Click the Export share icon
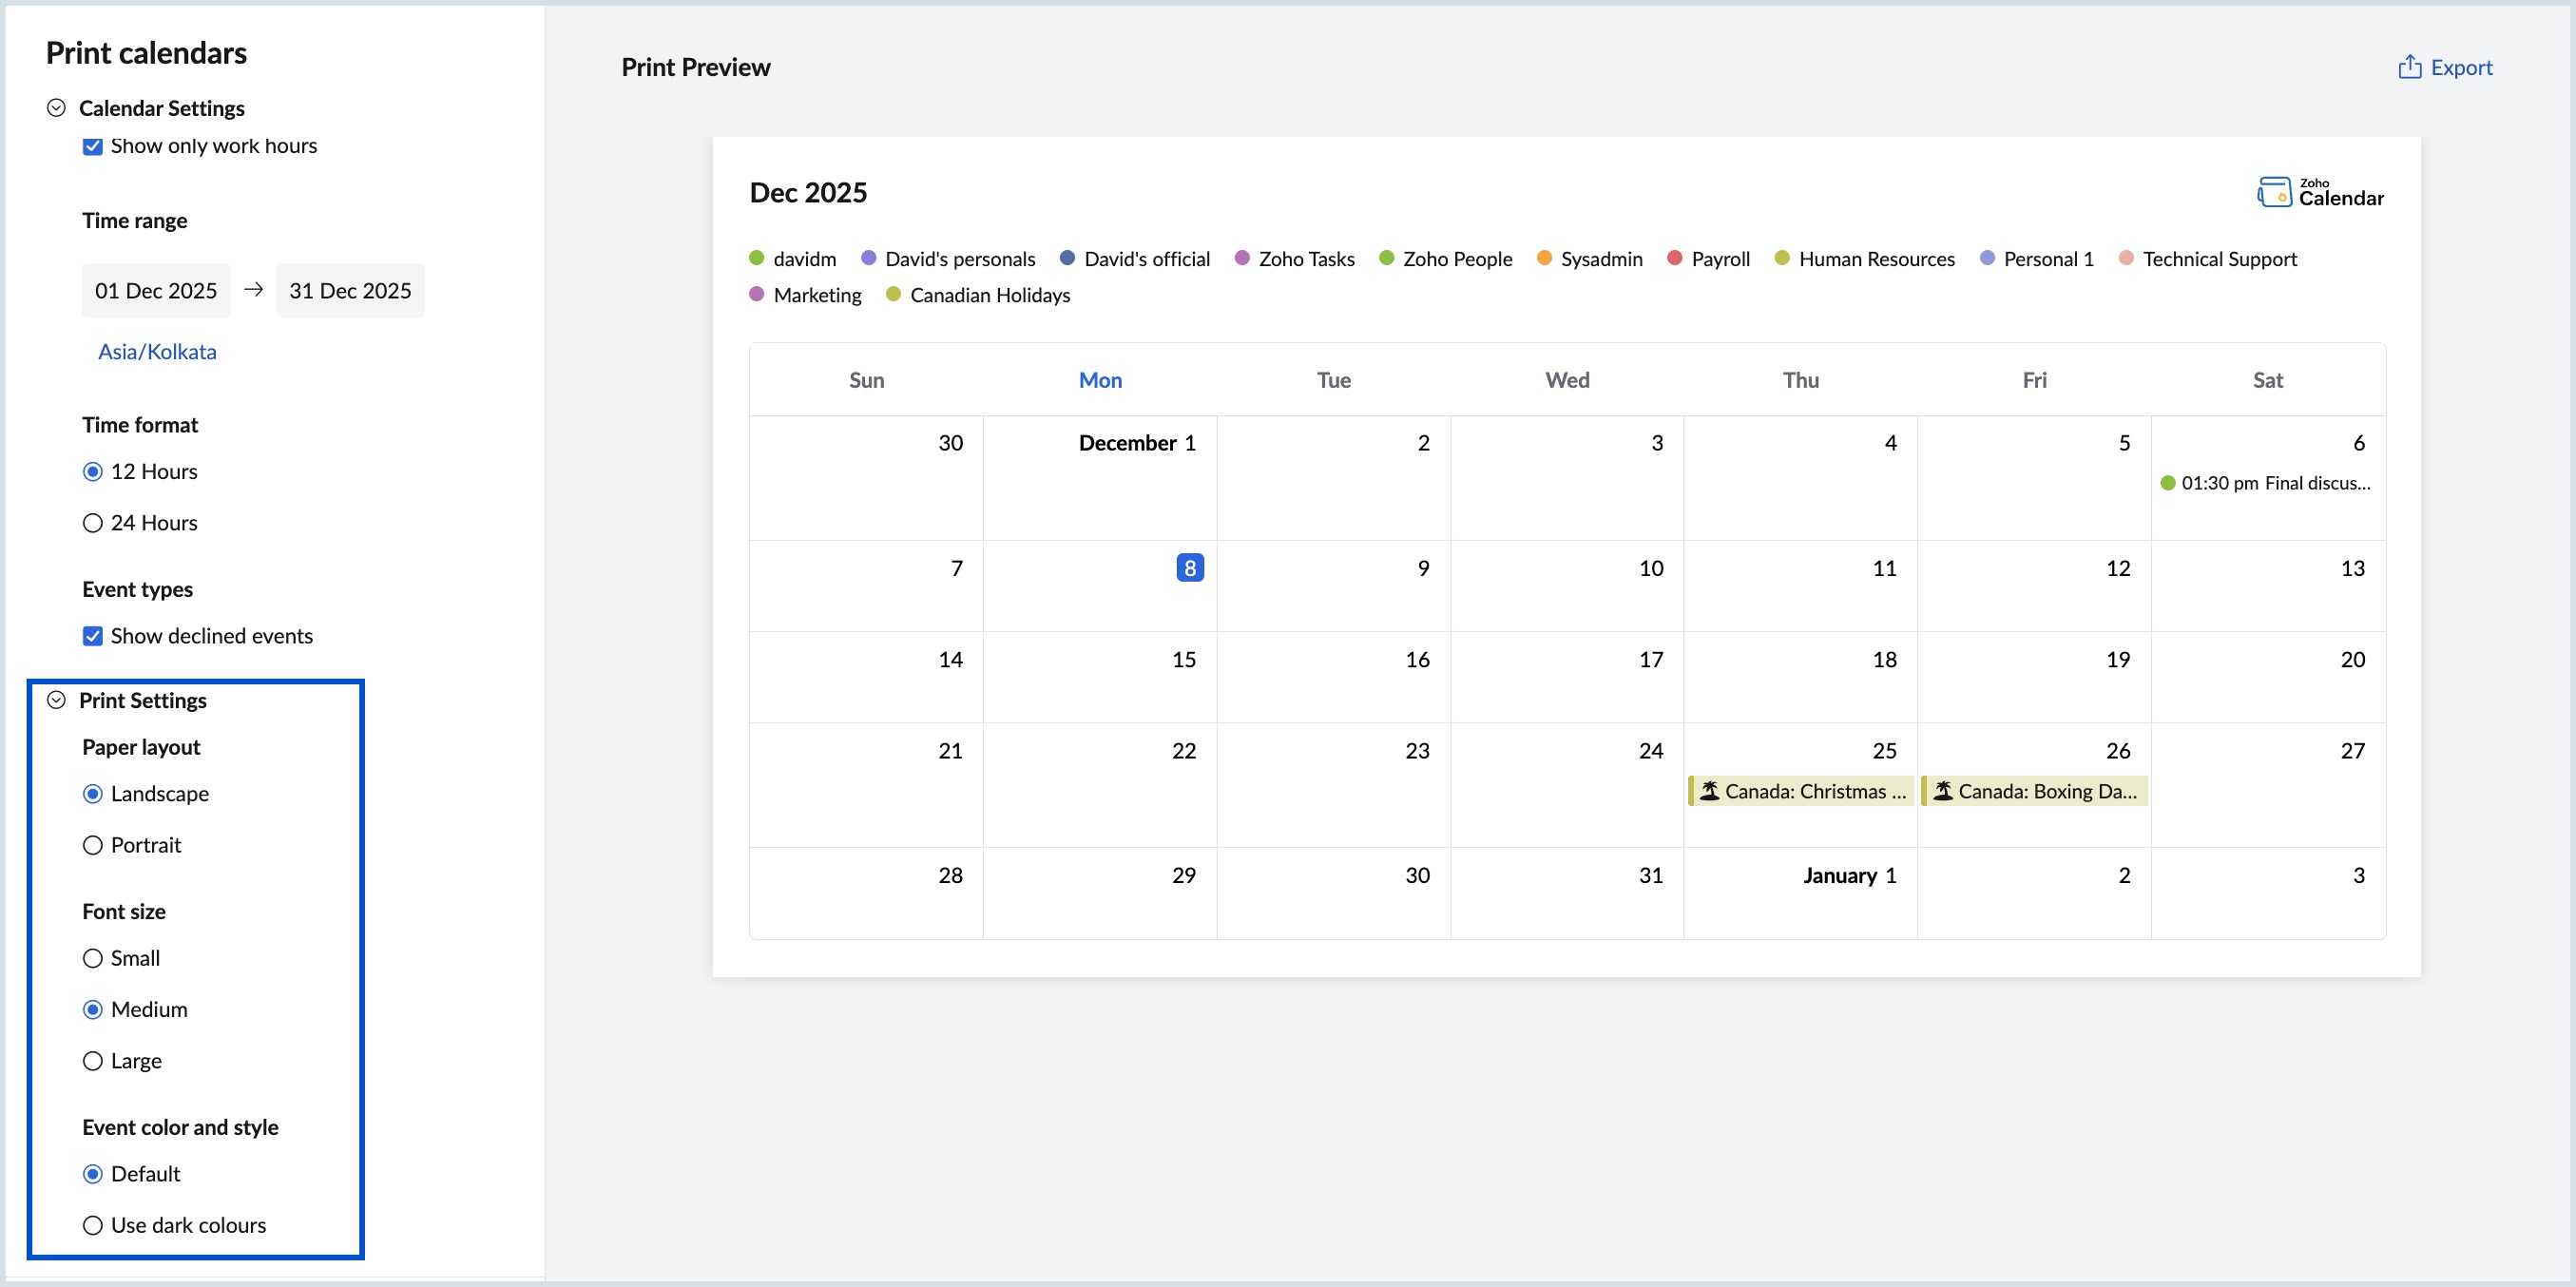The width and height of the screenshot is (2576, 1287). (2409, 67)
